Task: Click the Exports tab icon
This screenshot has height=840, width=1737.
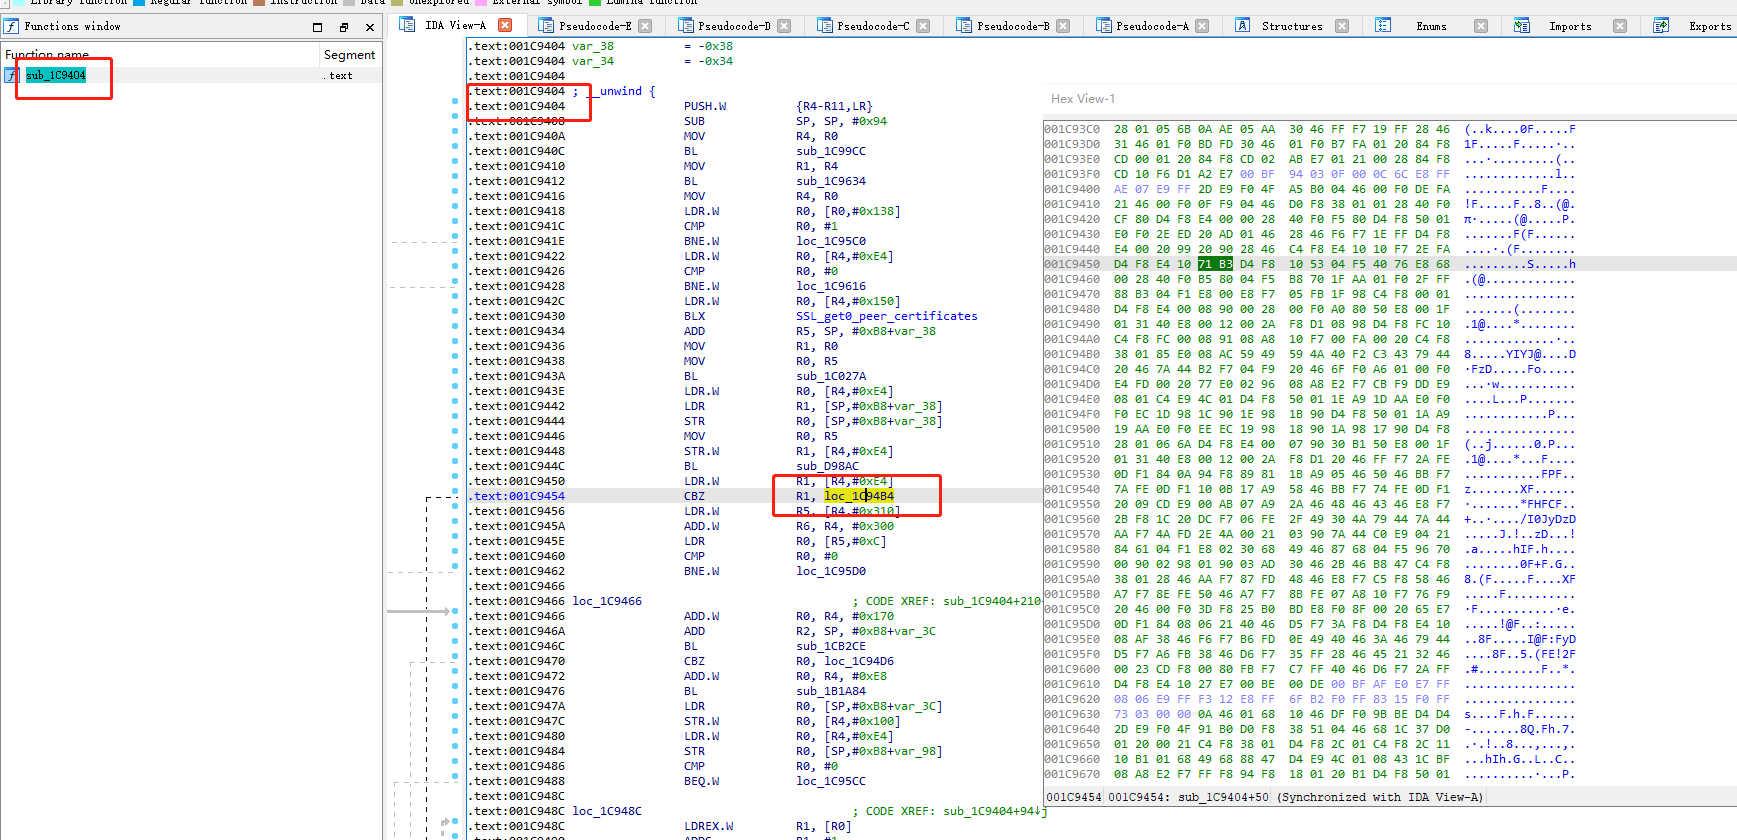Action: (x=1661, y=25)
